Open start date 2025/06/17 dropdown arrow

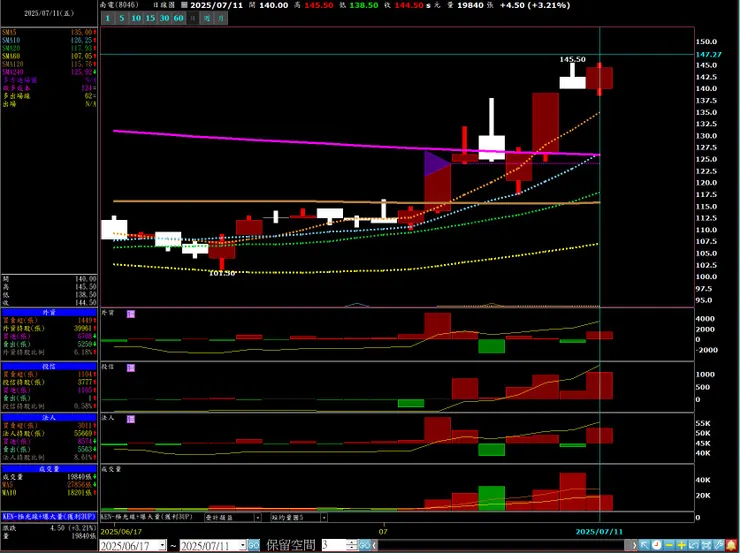(x=163, y=545)
